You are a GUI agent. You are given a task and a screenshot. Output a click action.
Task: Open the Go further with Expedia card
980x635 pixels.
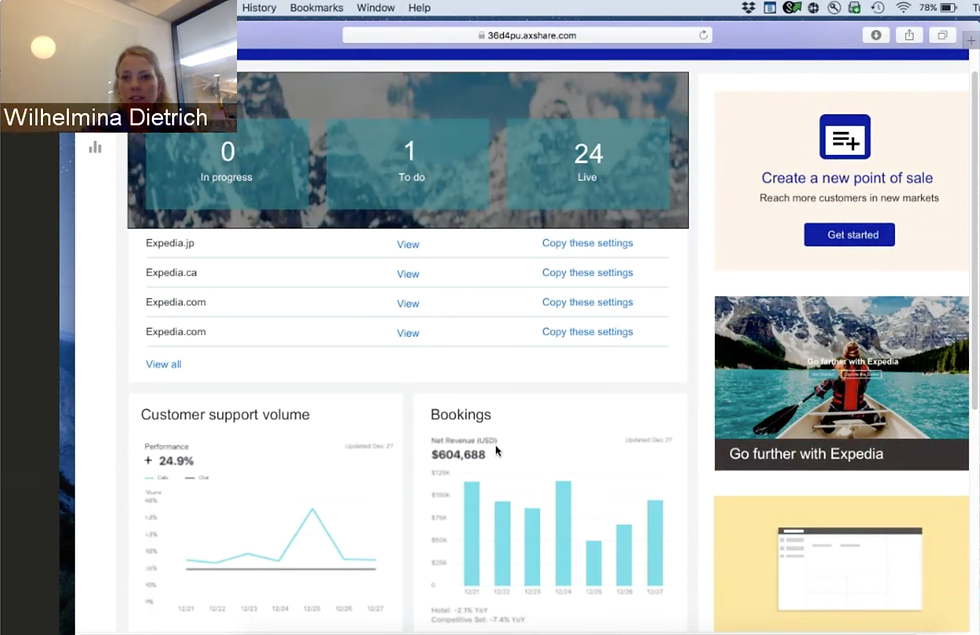point(841,383)
